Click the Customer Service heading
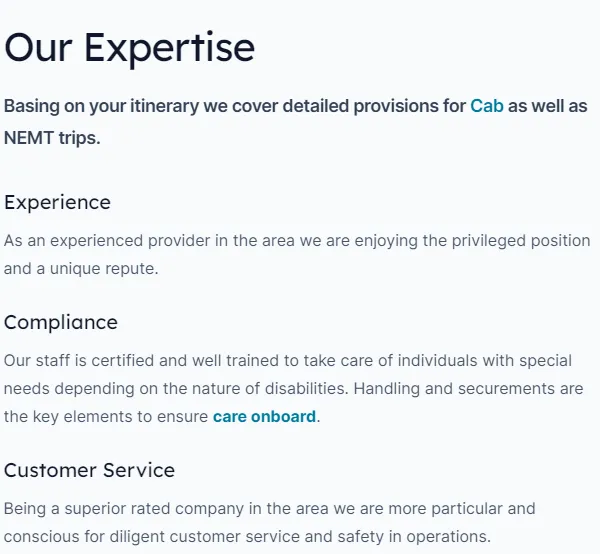Screen dimensions: 600x554 (x=89, y=470)
